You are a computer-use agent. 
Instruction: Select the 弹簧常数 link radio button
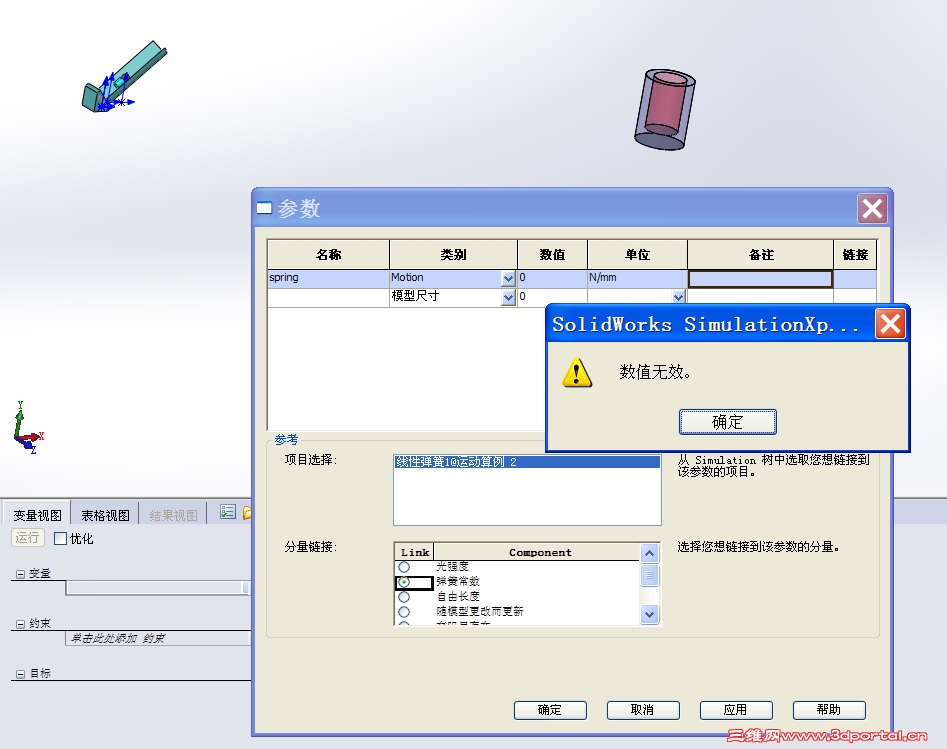pos(404,582)
